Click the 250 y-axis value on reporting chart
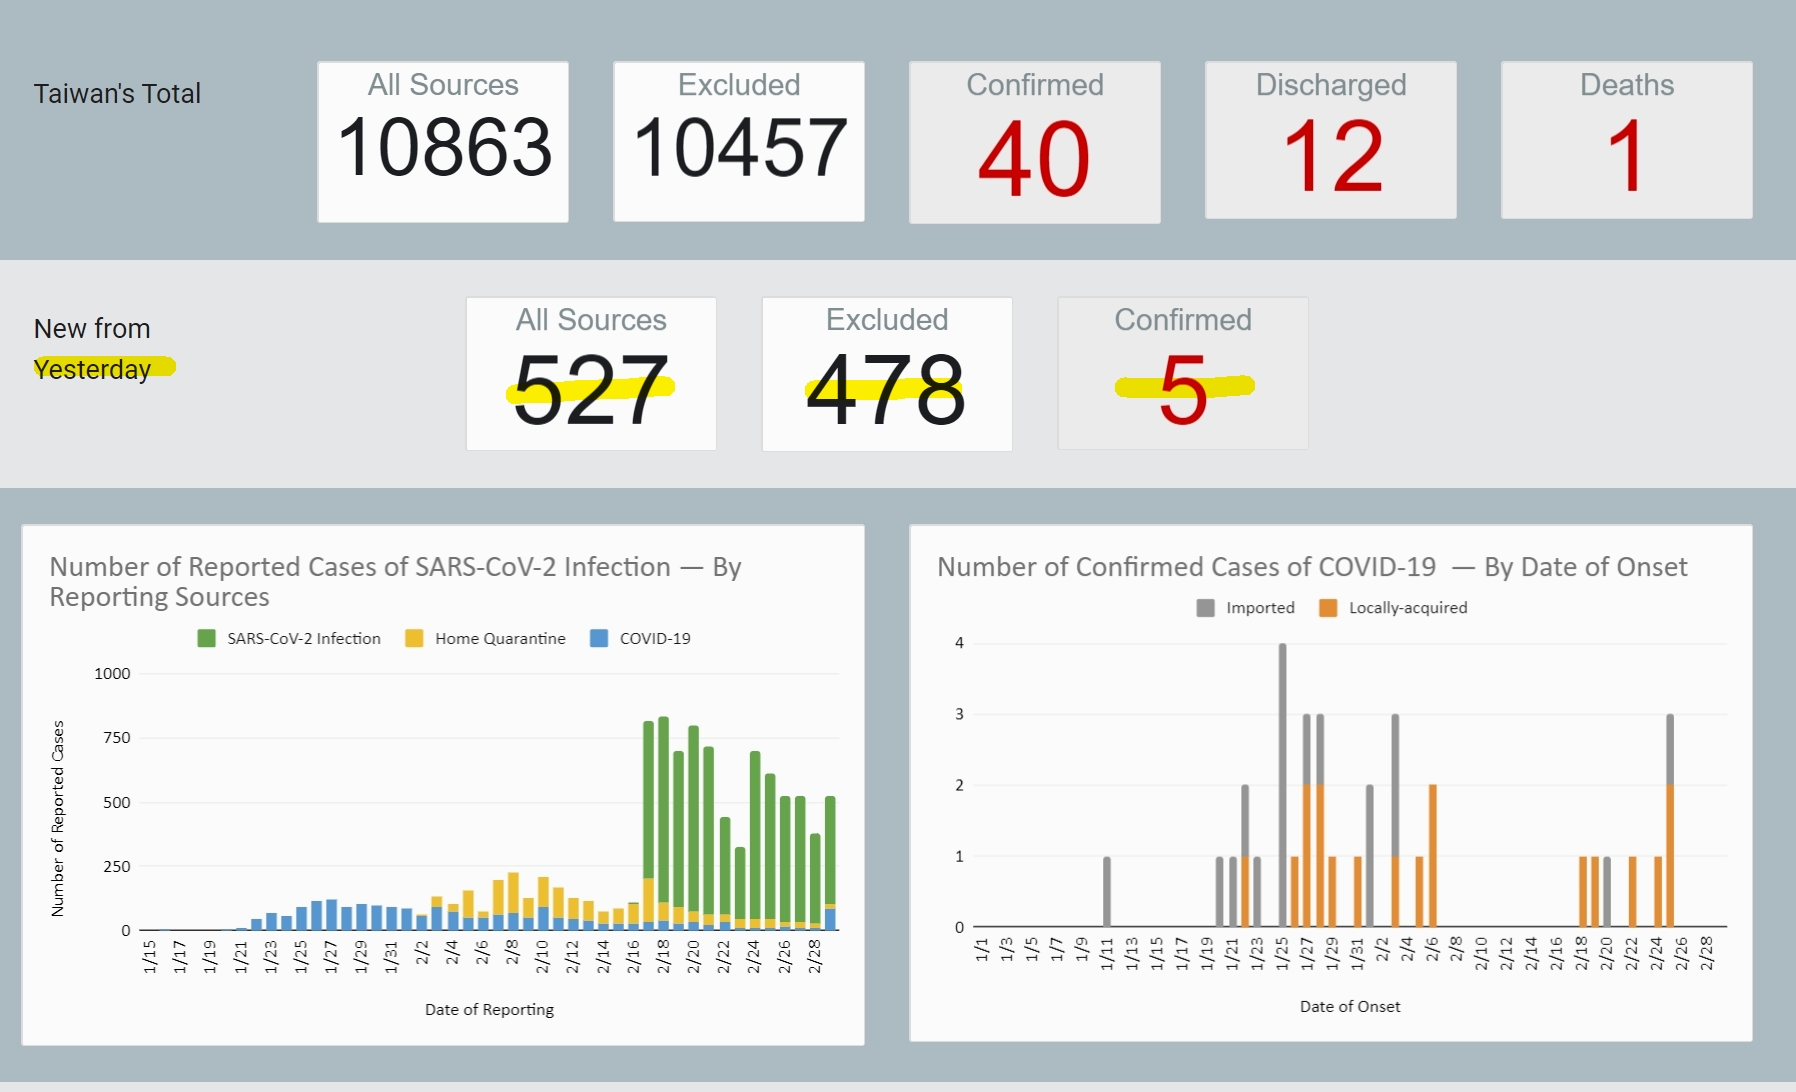Image resolution: width=1796 pixels, height=1092 pixels. 116,866
